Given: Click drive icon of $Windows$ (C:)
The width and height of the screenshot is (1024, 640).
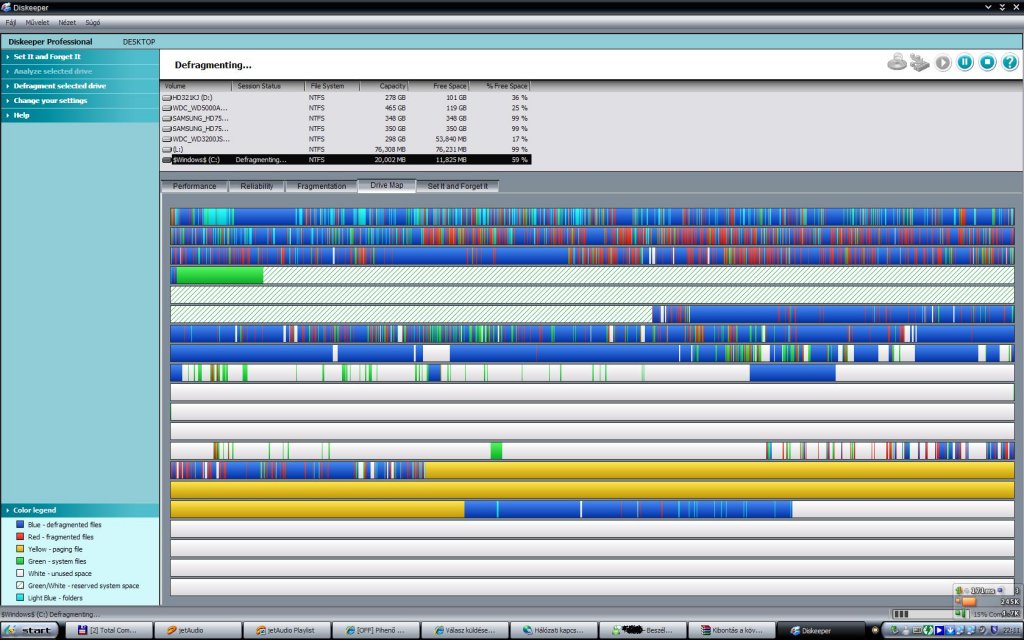Looking at the screenshot, I should click(x=167, y=159).
